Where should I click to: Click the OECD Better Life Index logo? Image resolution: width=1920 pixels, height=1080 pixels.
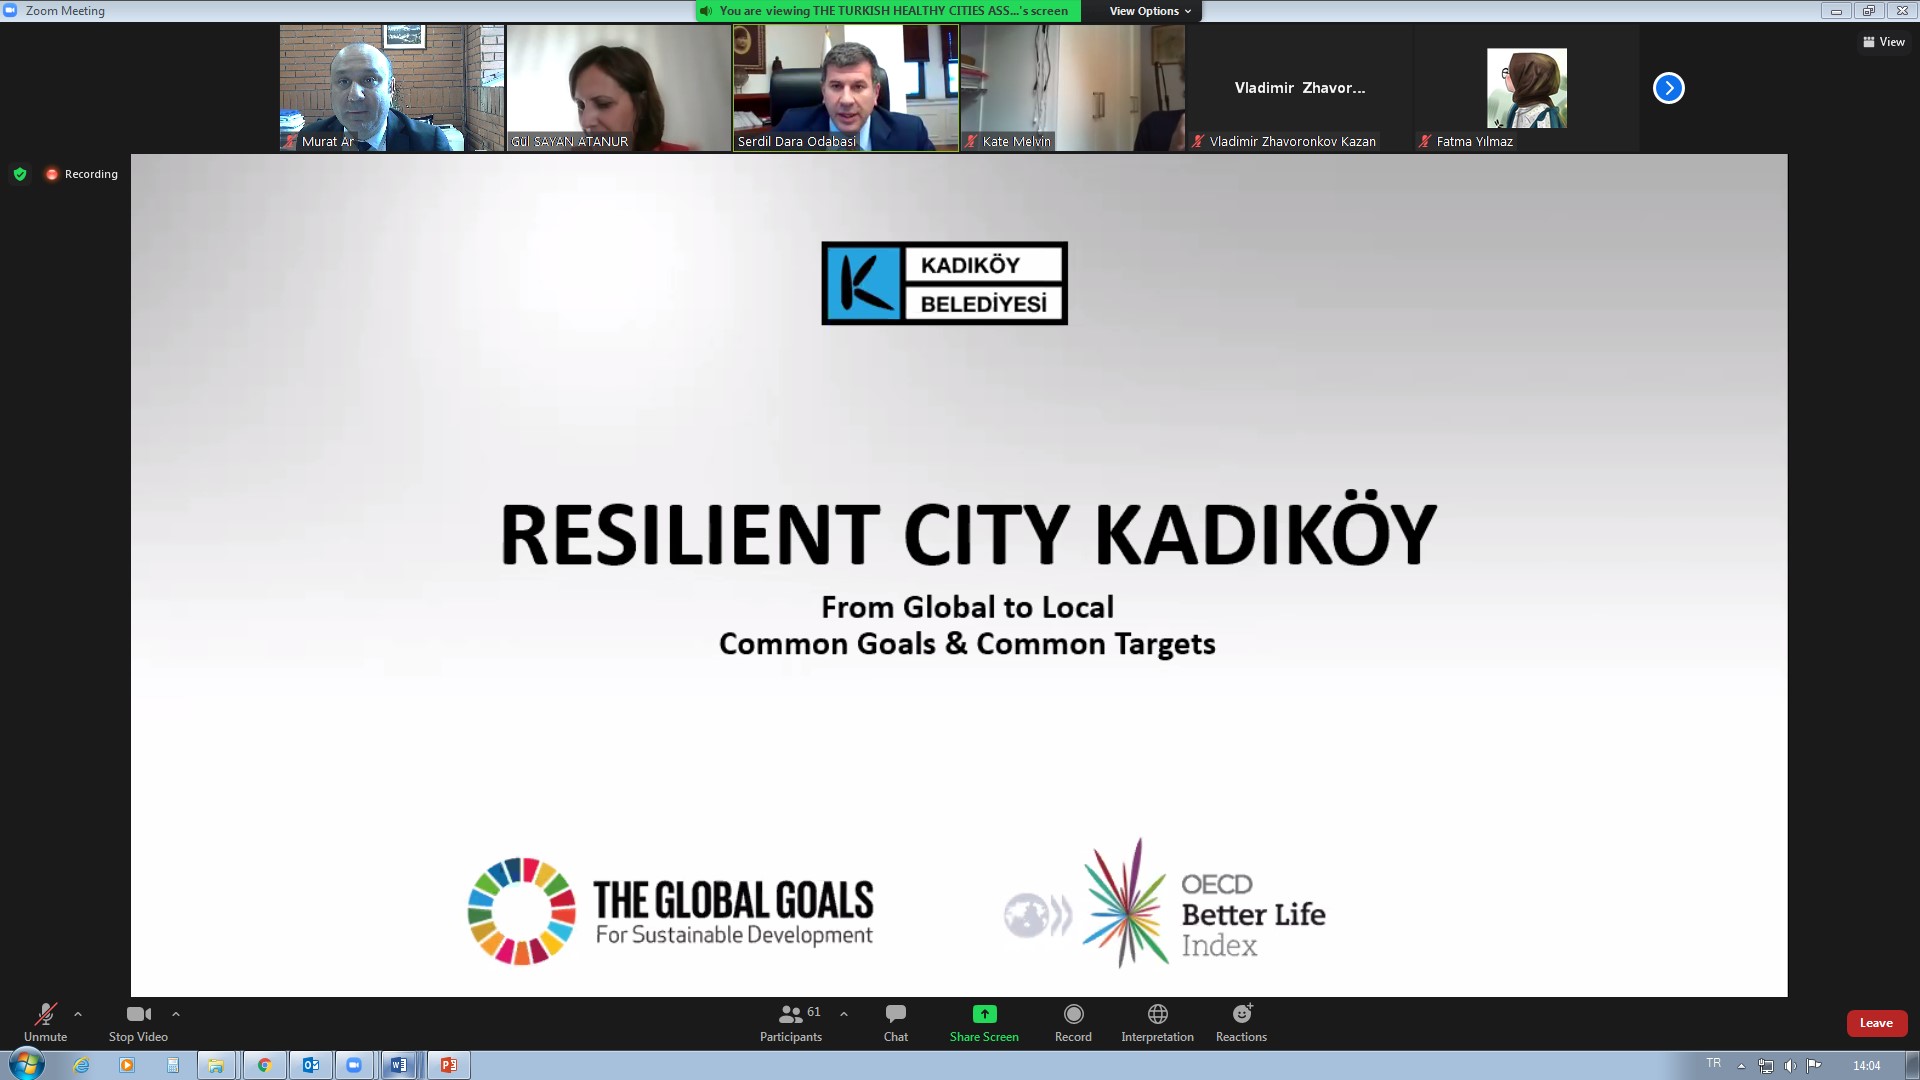pyautogui.click(x=1165, y=904)
